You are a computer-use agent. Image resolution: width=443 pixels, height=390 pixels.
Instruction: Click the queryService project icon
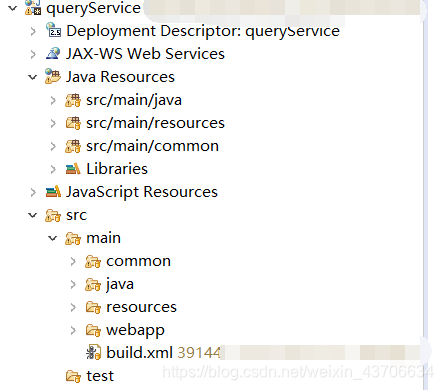[x=33, y=8]
